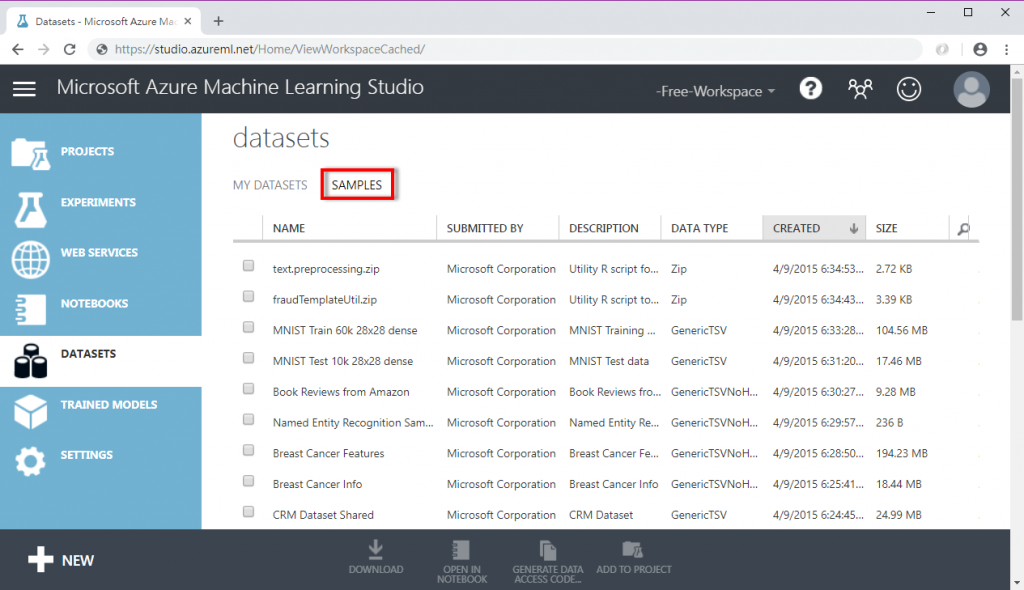Select CRM Dataset Shared name

click(323, 514)
